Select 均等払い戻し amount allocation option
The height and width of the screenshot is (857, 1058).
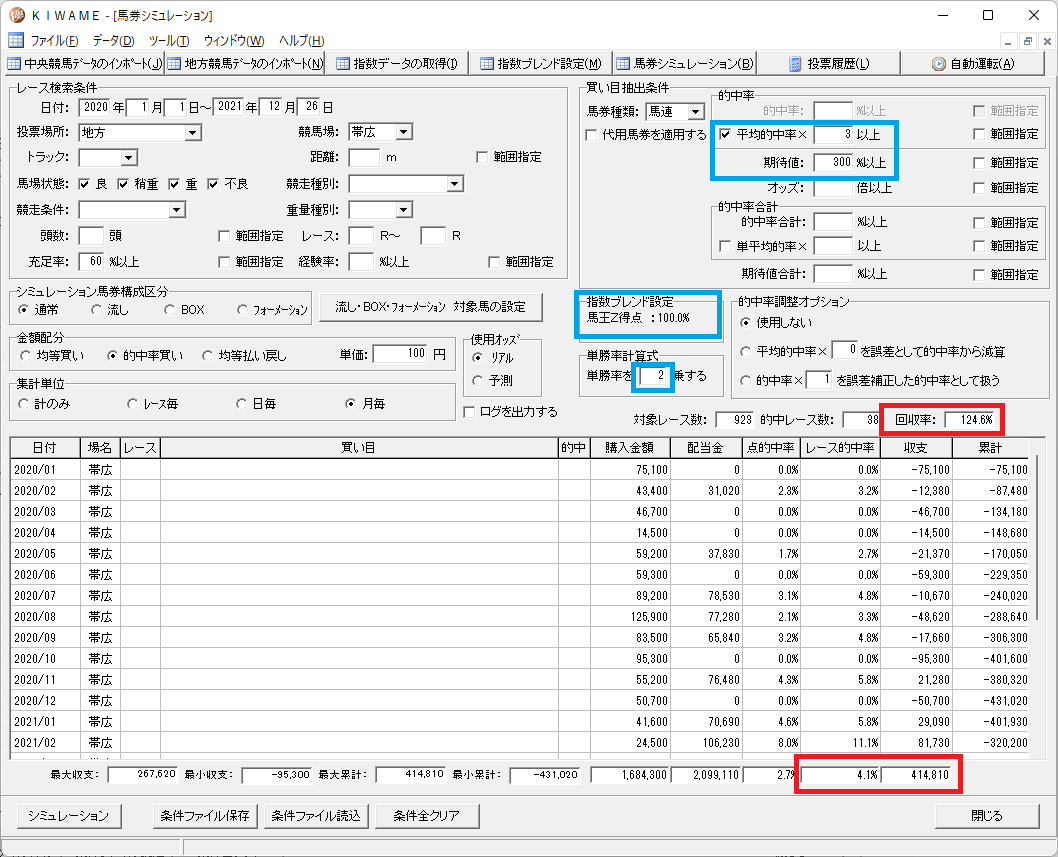tap(208, 355)
